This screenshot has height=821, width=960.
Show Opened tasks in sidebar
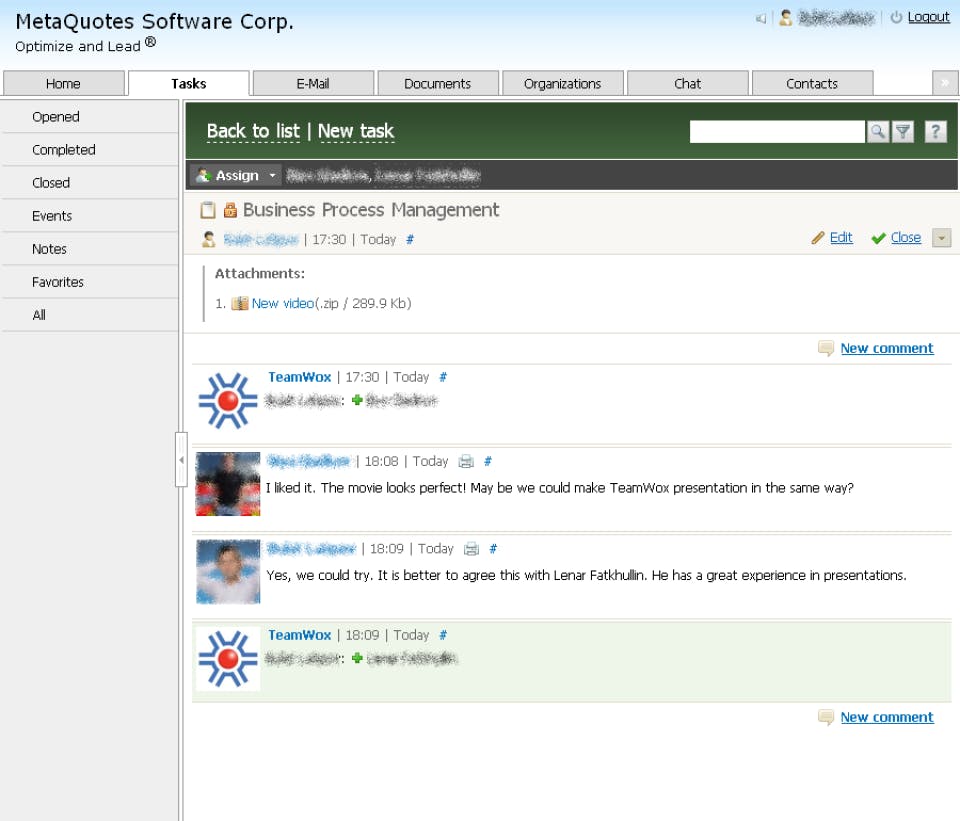click(x=90, y=117)
